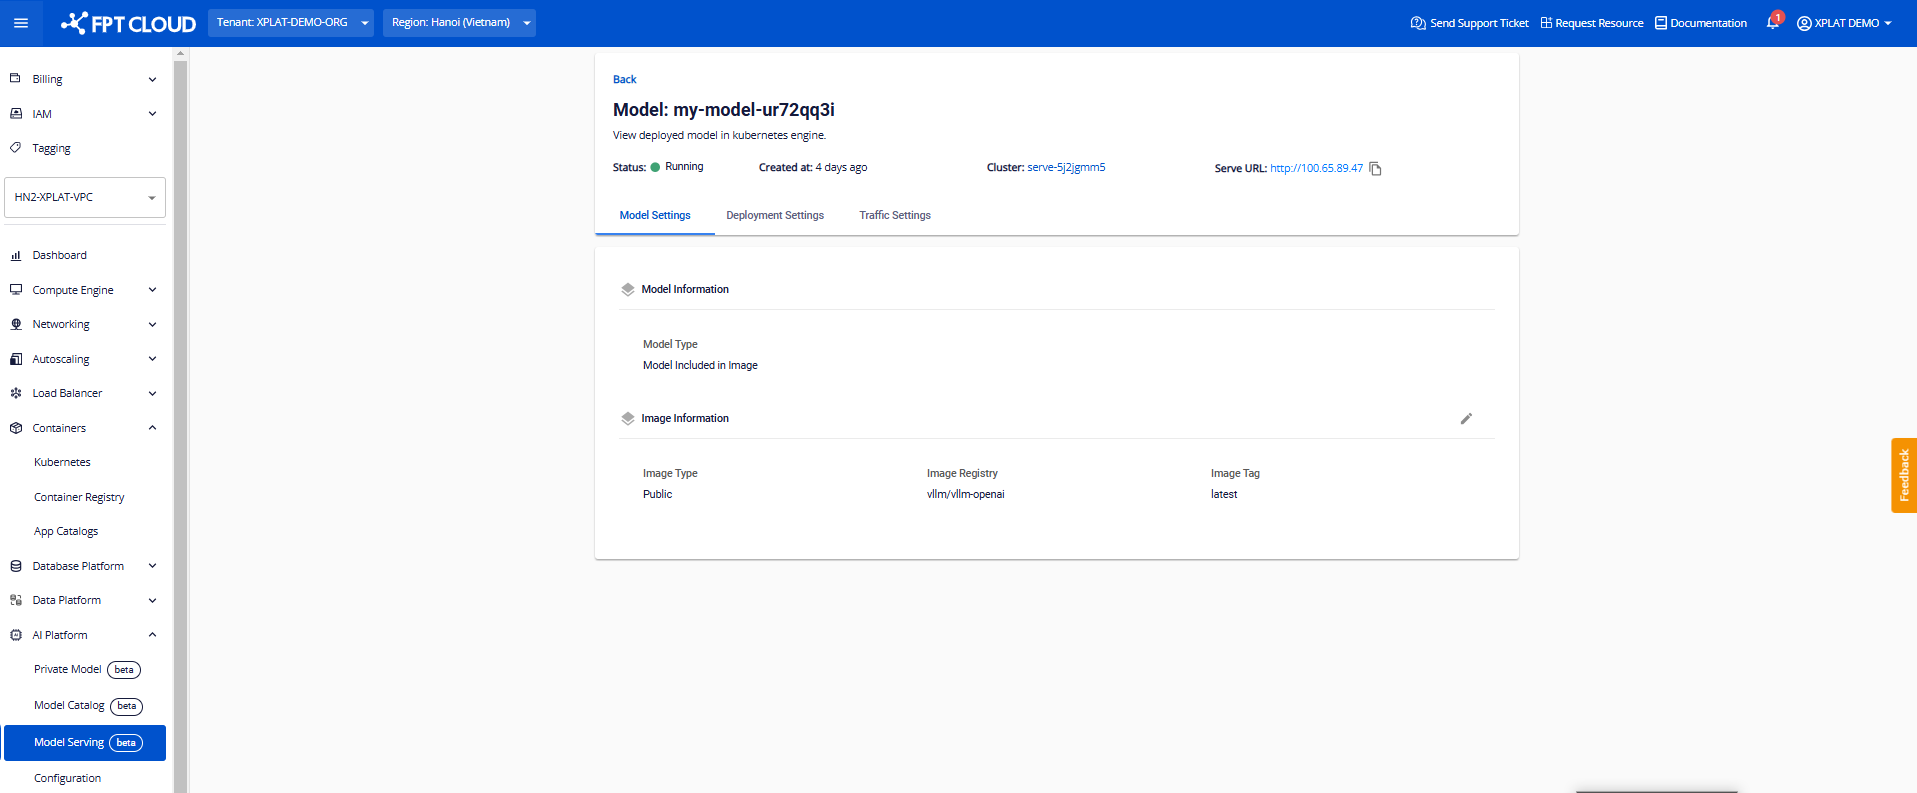1917x793 pixels.
Task: Click the Data Platform icon
Action: coord(15,600)
